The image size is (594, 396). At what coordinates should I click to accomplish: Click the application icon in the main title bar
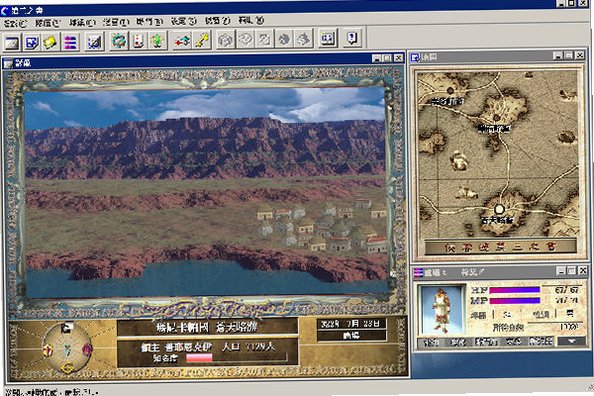coord(5,11)
